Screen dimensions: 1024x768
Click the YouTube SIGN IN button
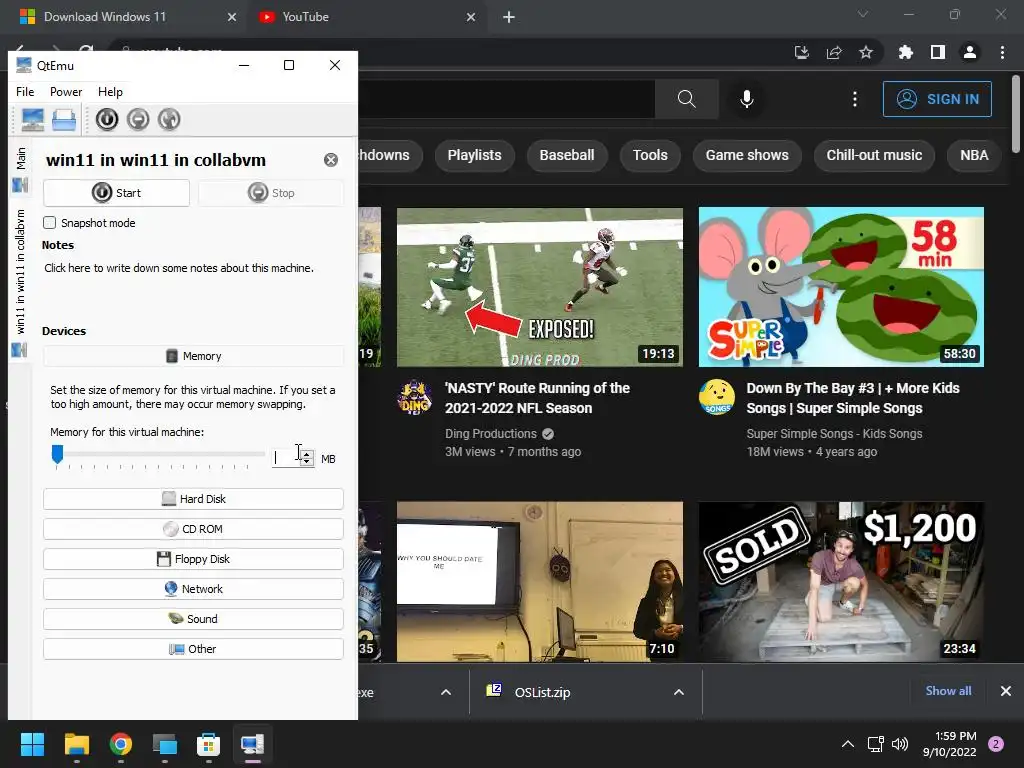(x=937, y=99)
